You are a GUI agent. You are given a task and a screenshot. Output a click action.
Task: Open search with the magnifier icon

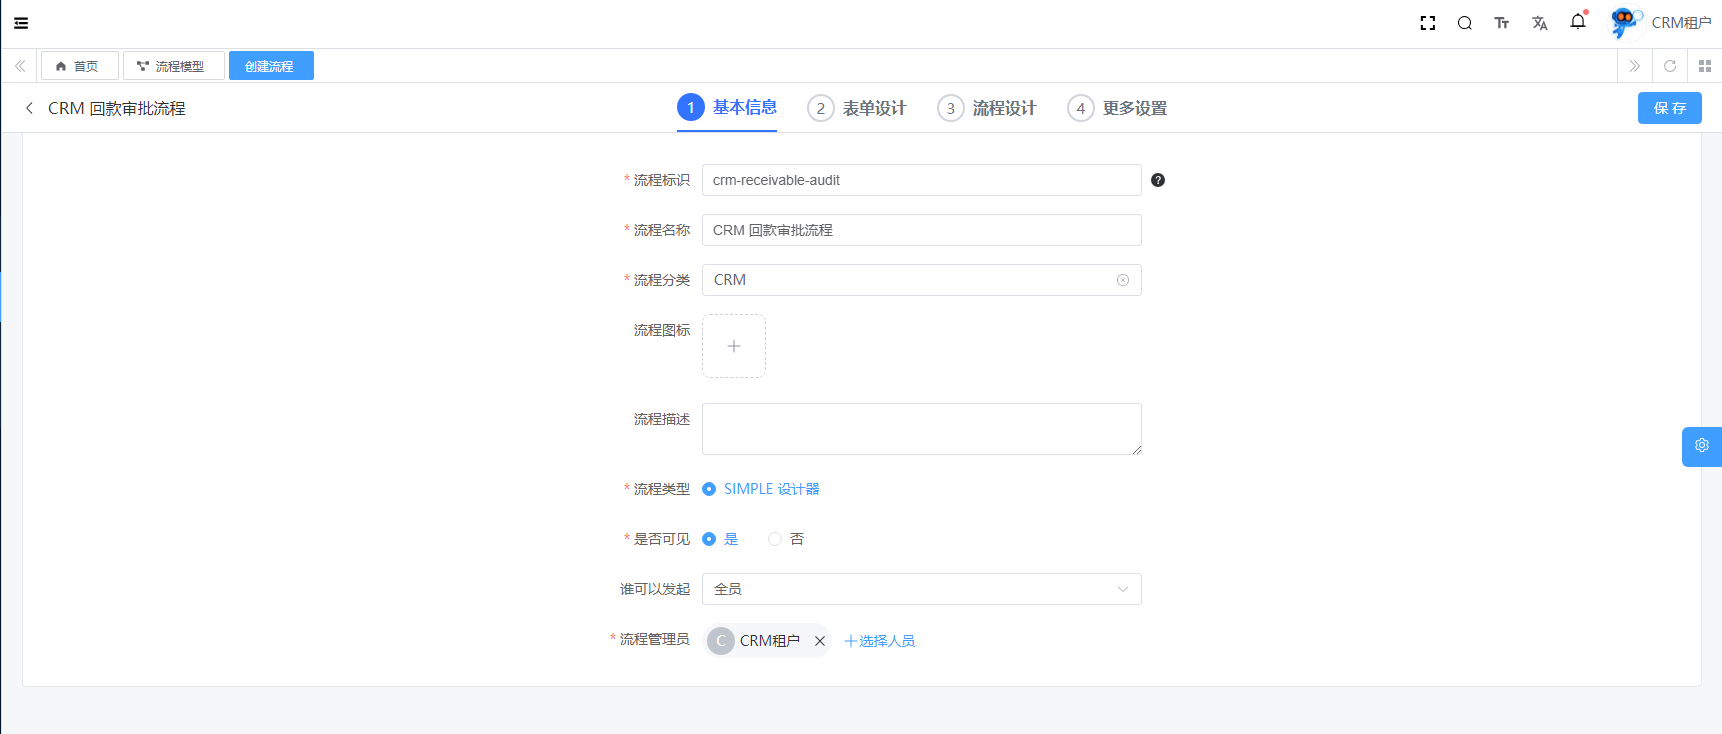(1464, 23)
